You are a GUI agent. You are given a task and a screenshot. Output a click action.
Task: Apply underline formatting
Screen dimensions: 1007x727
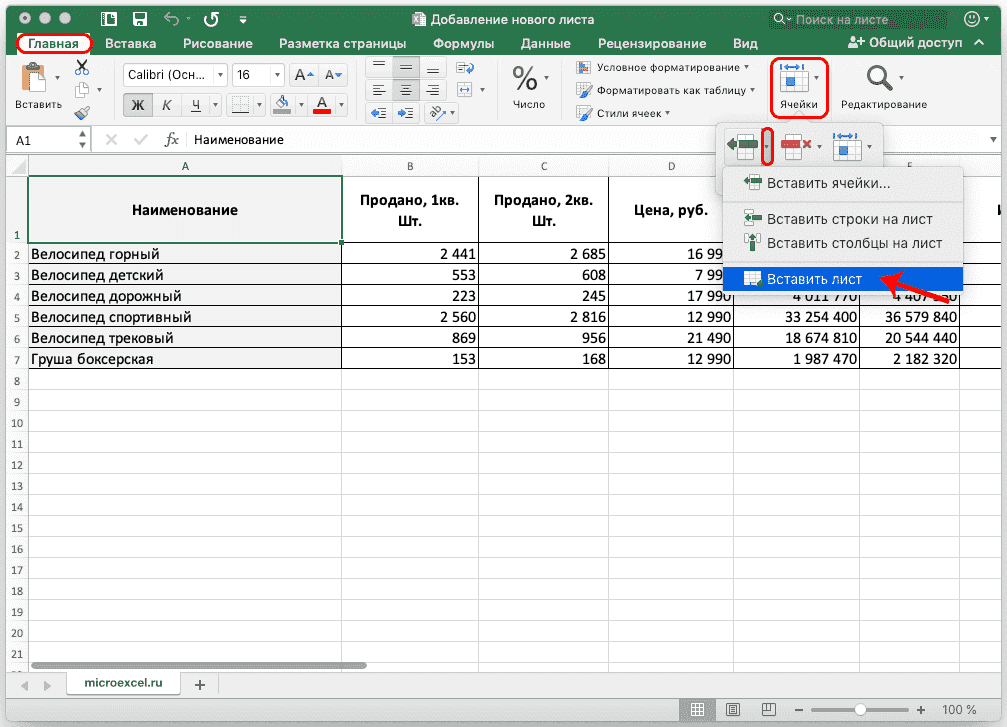[x=196, y=104]
